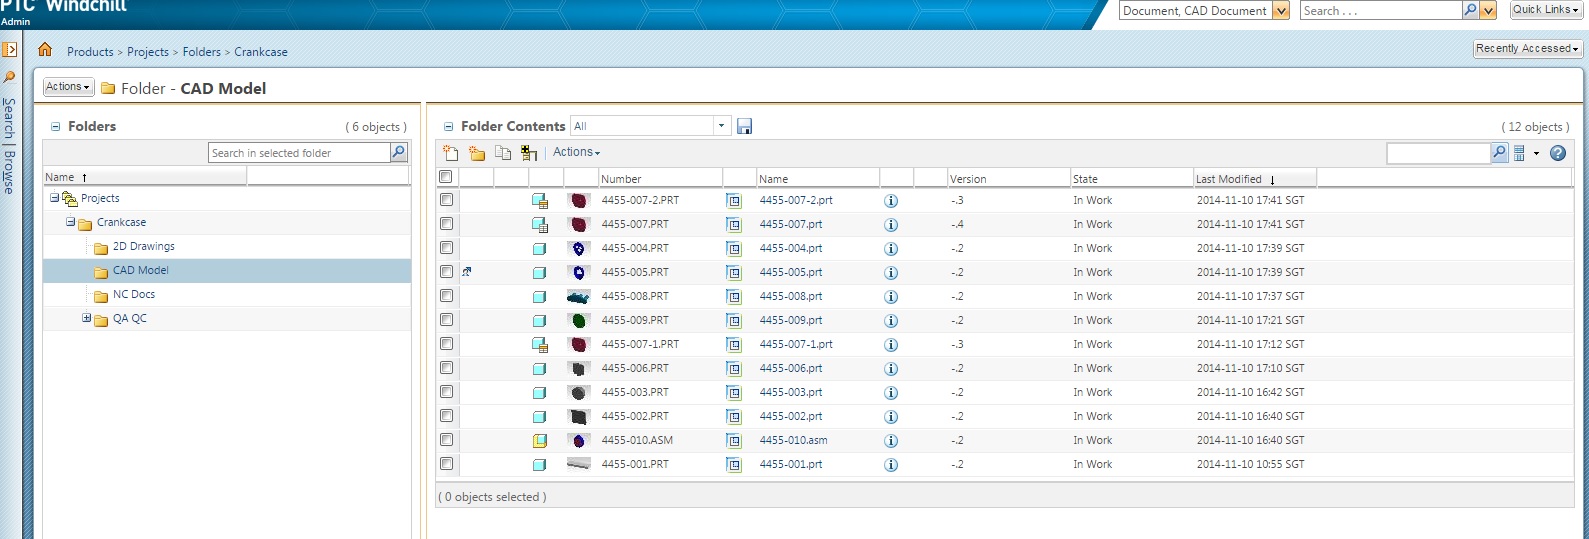Viewport: 1589px width, 539px height.
Task: Run the global search magnifier icon
Action: pos(1470,10)
